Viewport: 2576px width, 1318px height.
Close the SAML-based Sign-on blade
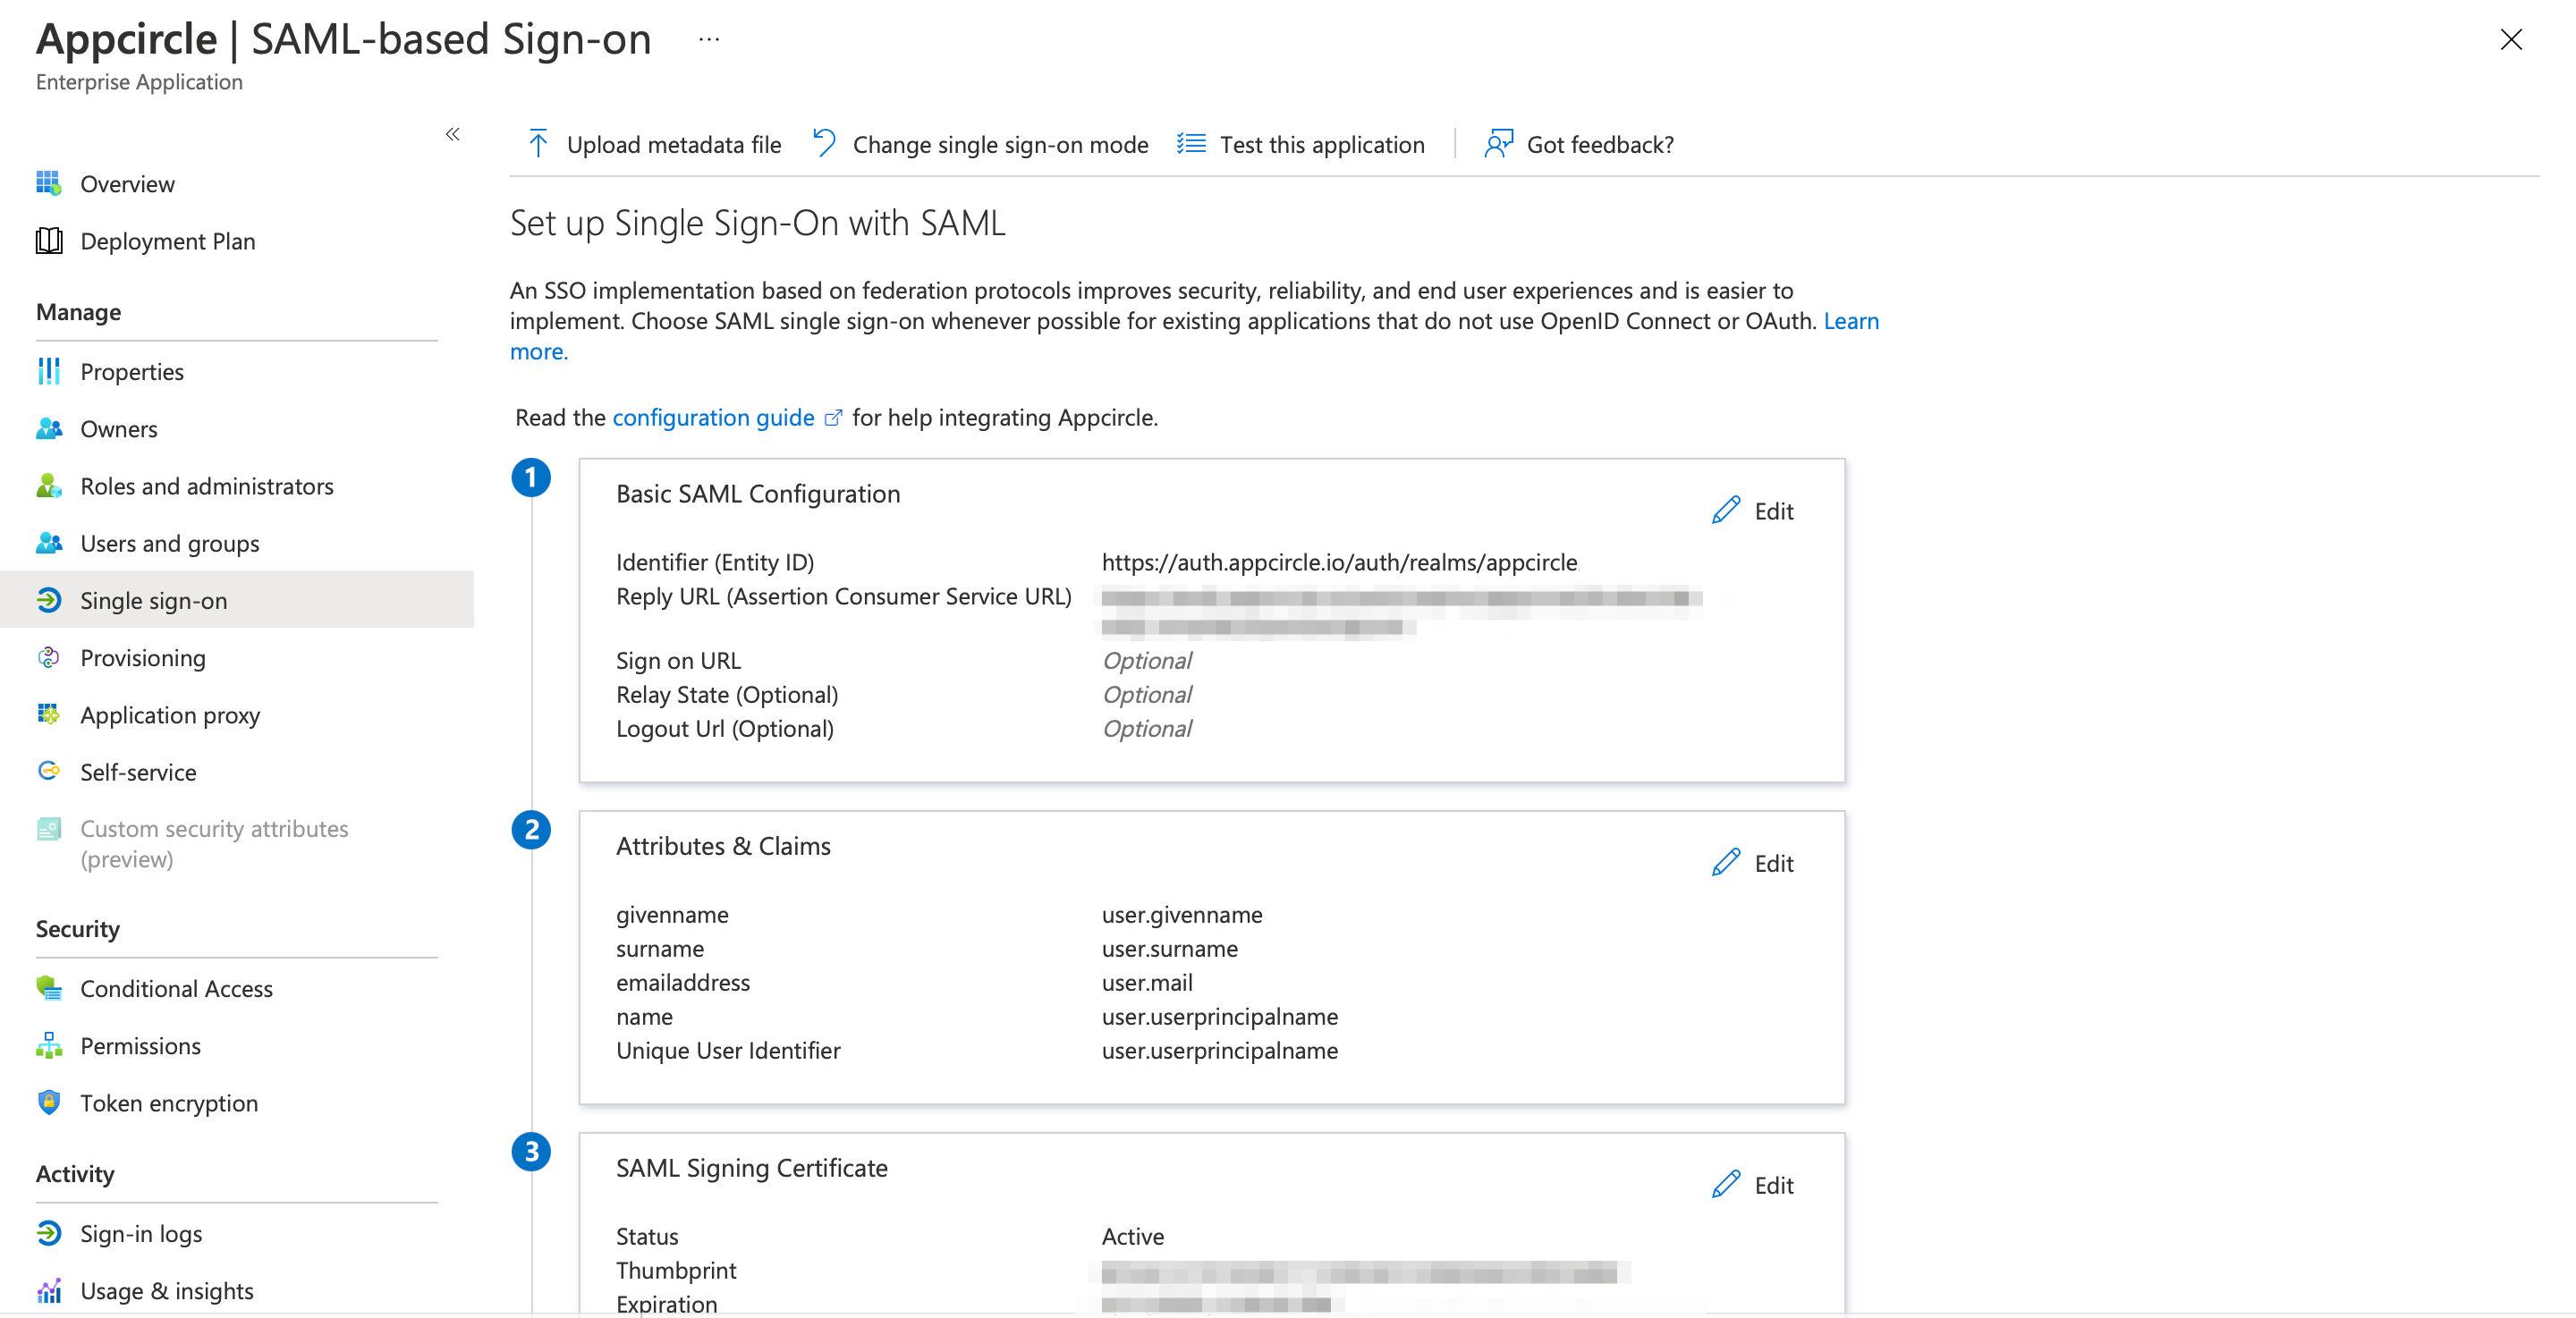[x=2511, y=39]
